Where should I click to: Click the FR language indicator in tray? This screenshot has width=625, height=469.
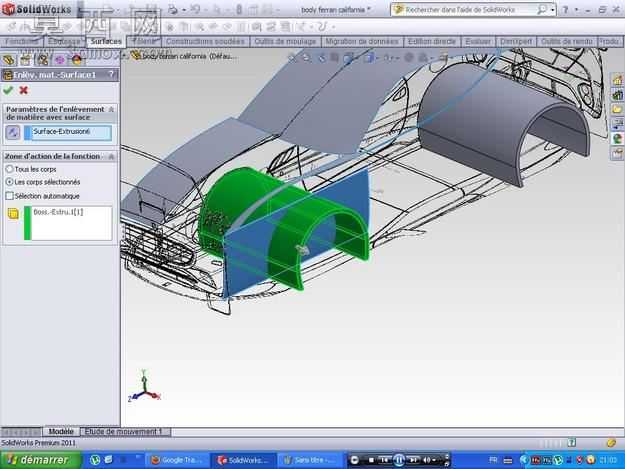tap(493, 460)
